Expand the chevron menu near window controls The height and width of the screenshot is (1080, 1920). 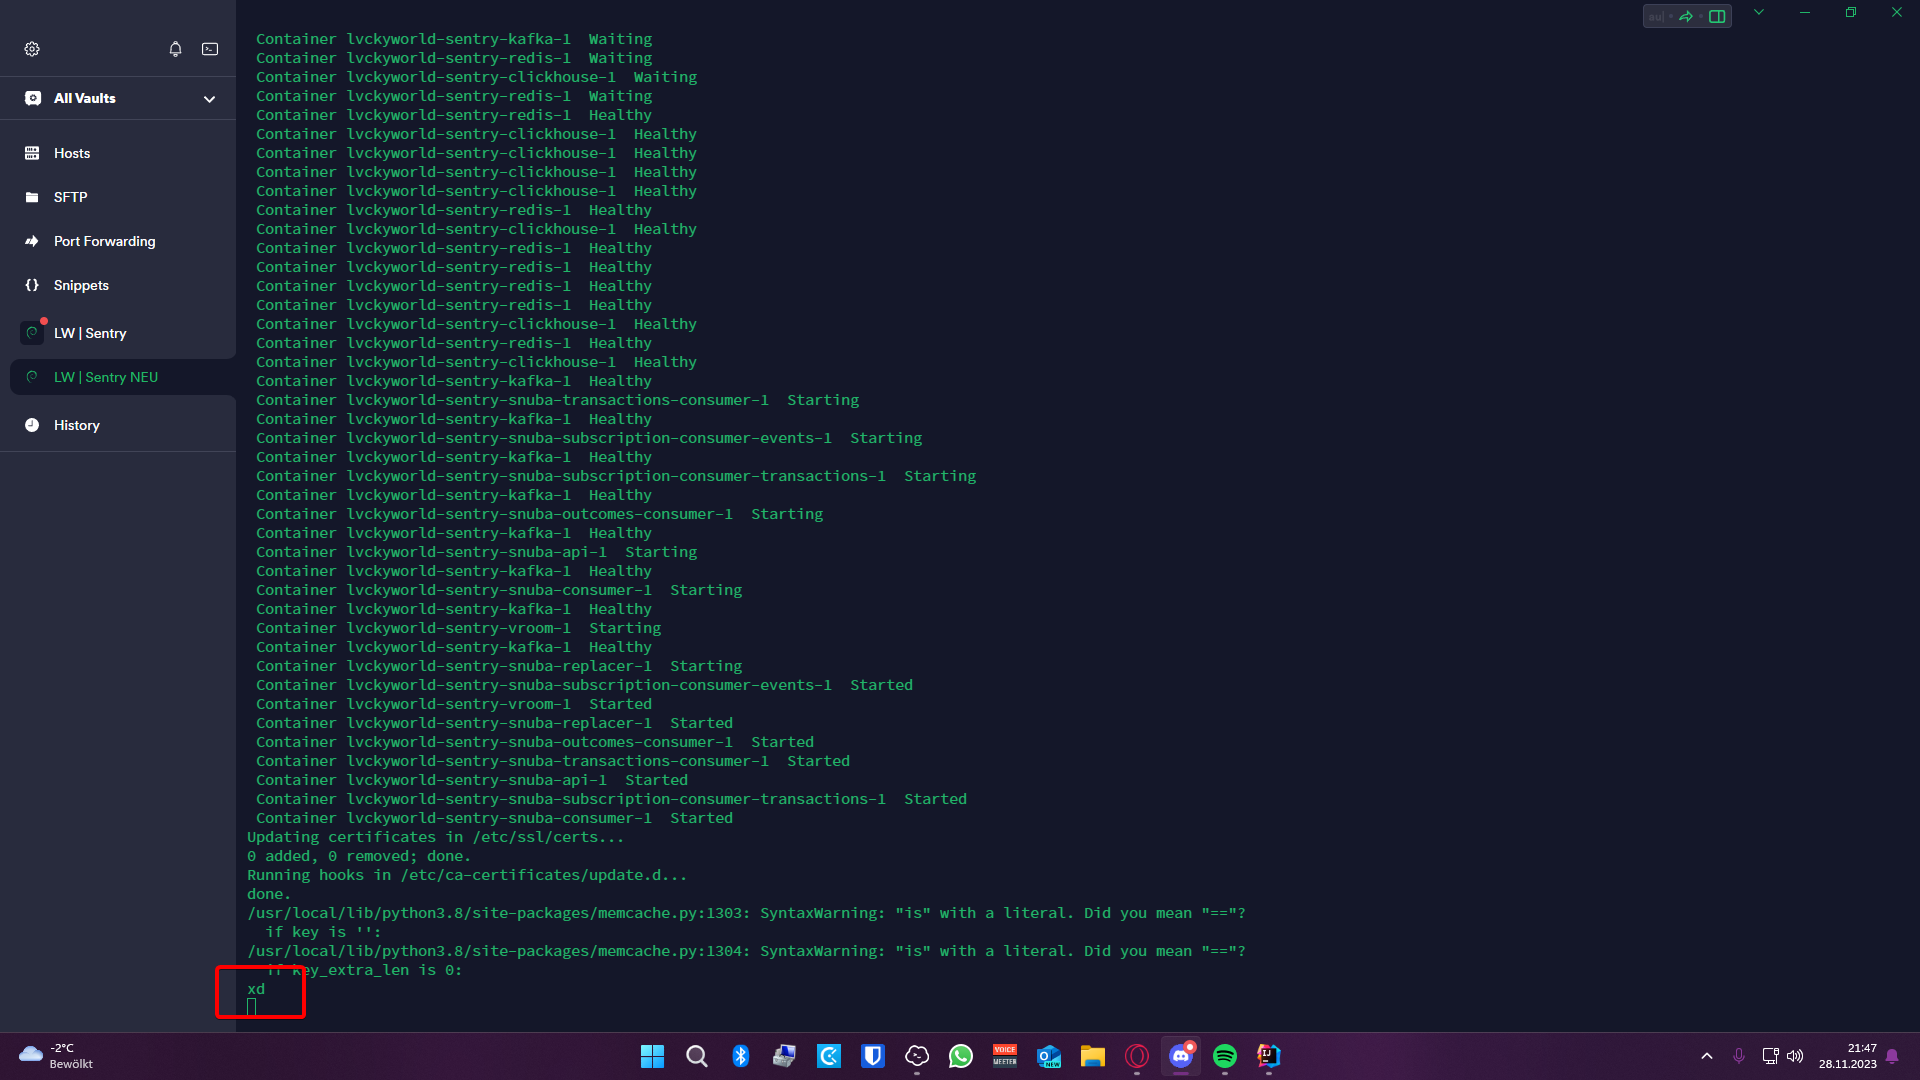[x=1759, y=13]
